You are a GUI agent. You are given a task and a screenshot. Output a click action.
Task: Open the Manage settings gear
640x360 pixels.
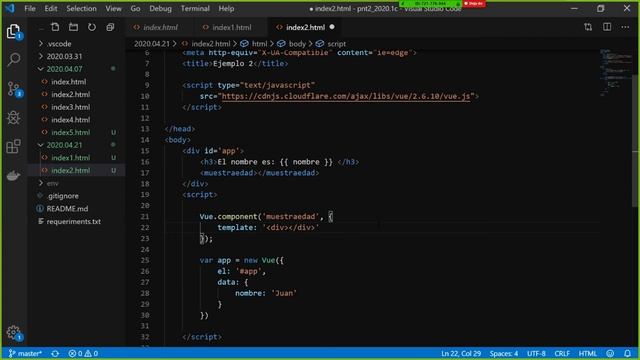pos(14,333)
